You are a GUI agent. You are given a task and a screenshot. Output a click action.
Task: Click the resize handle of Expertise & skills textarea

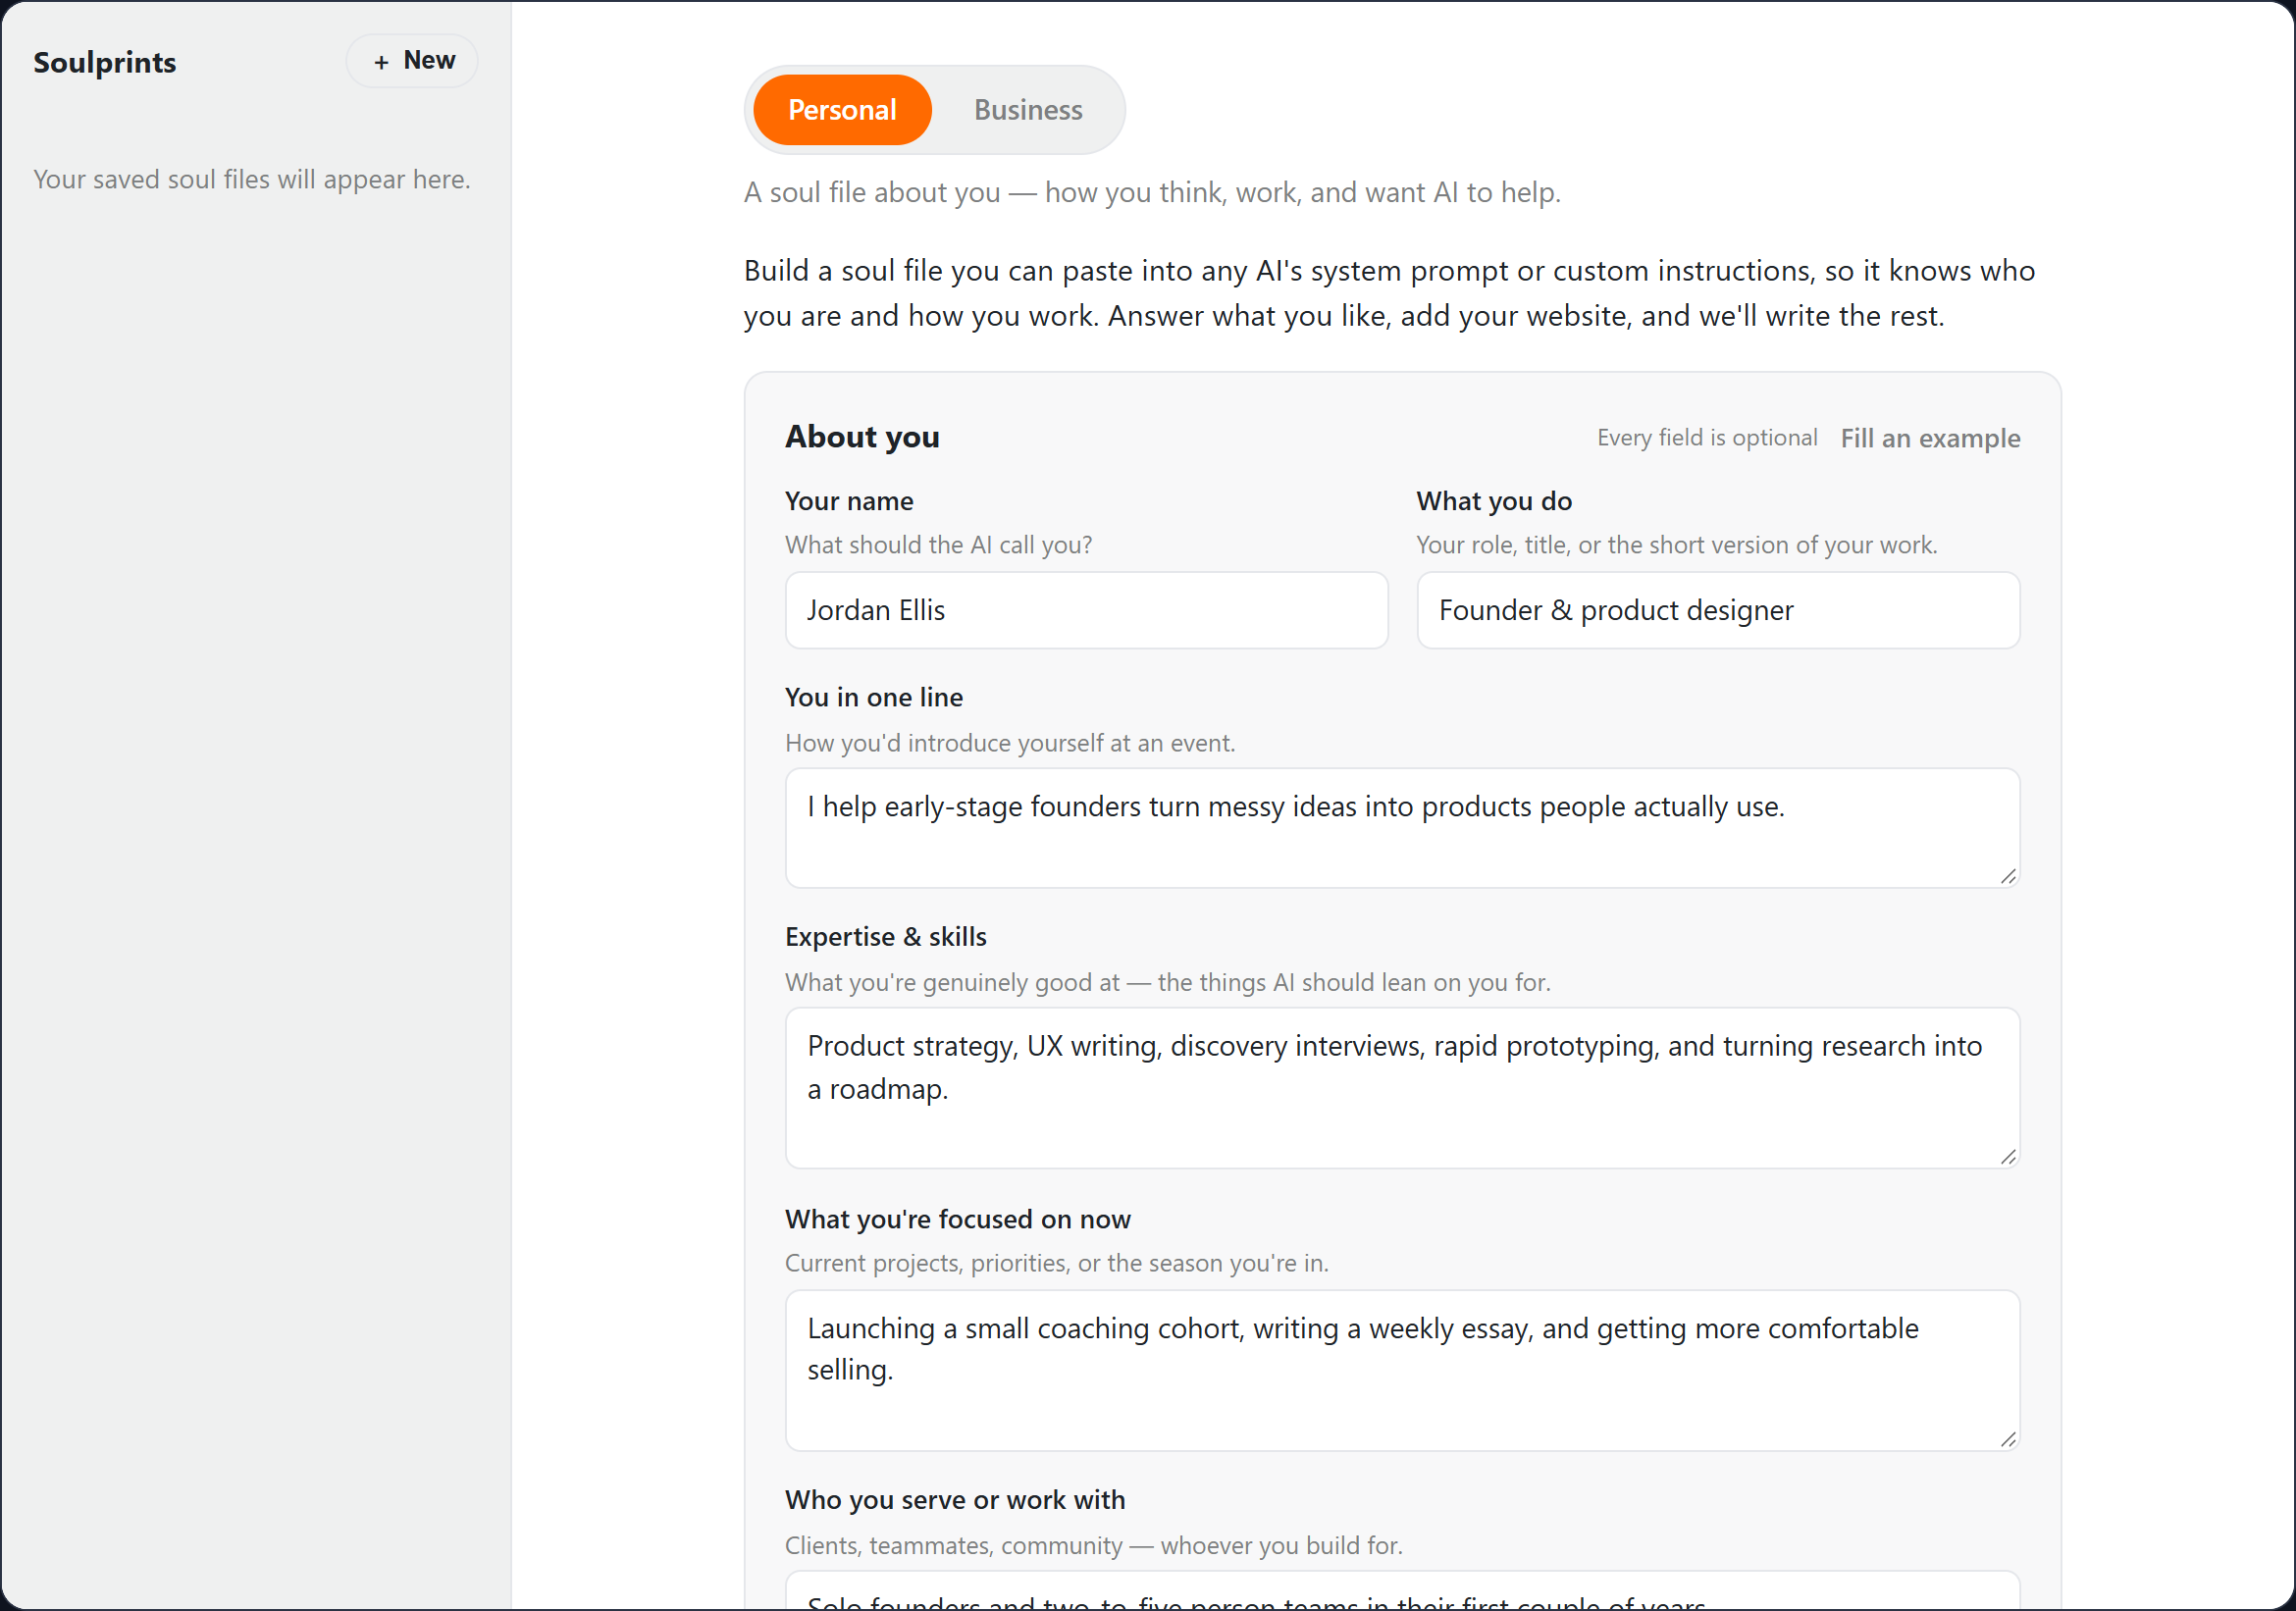[2008, 1157]
